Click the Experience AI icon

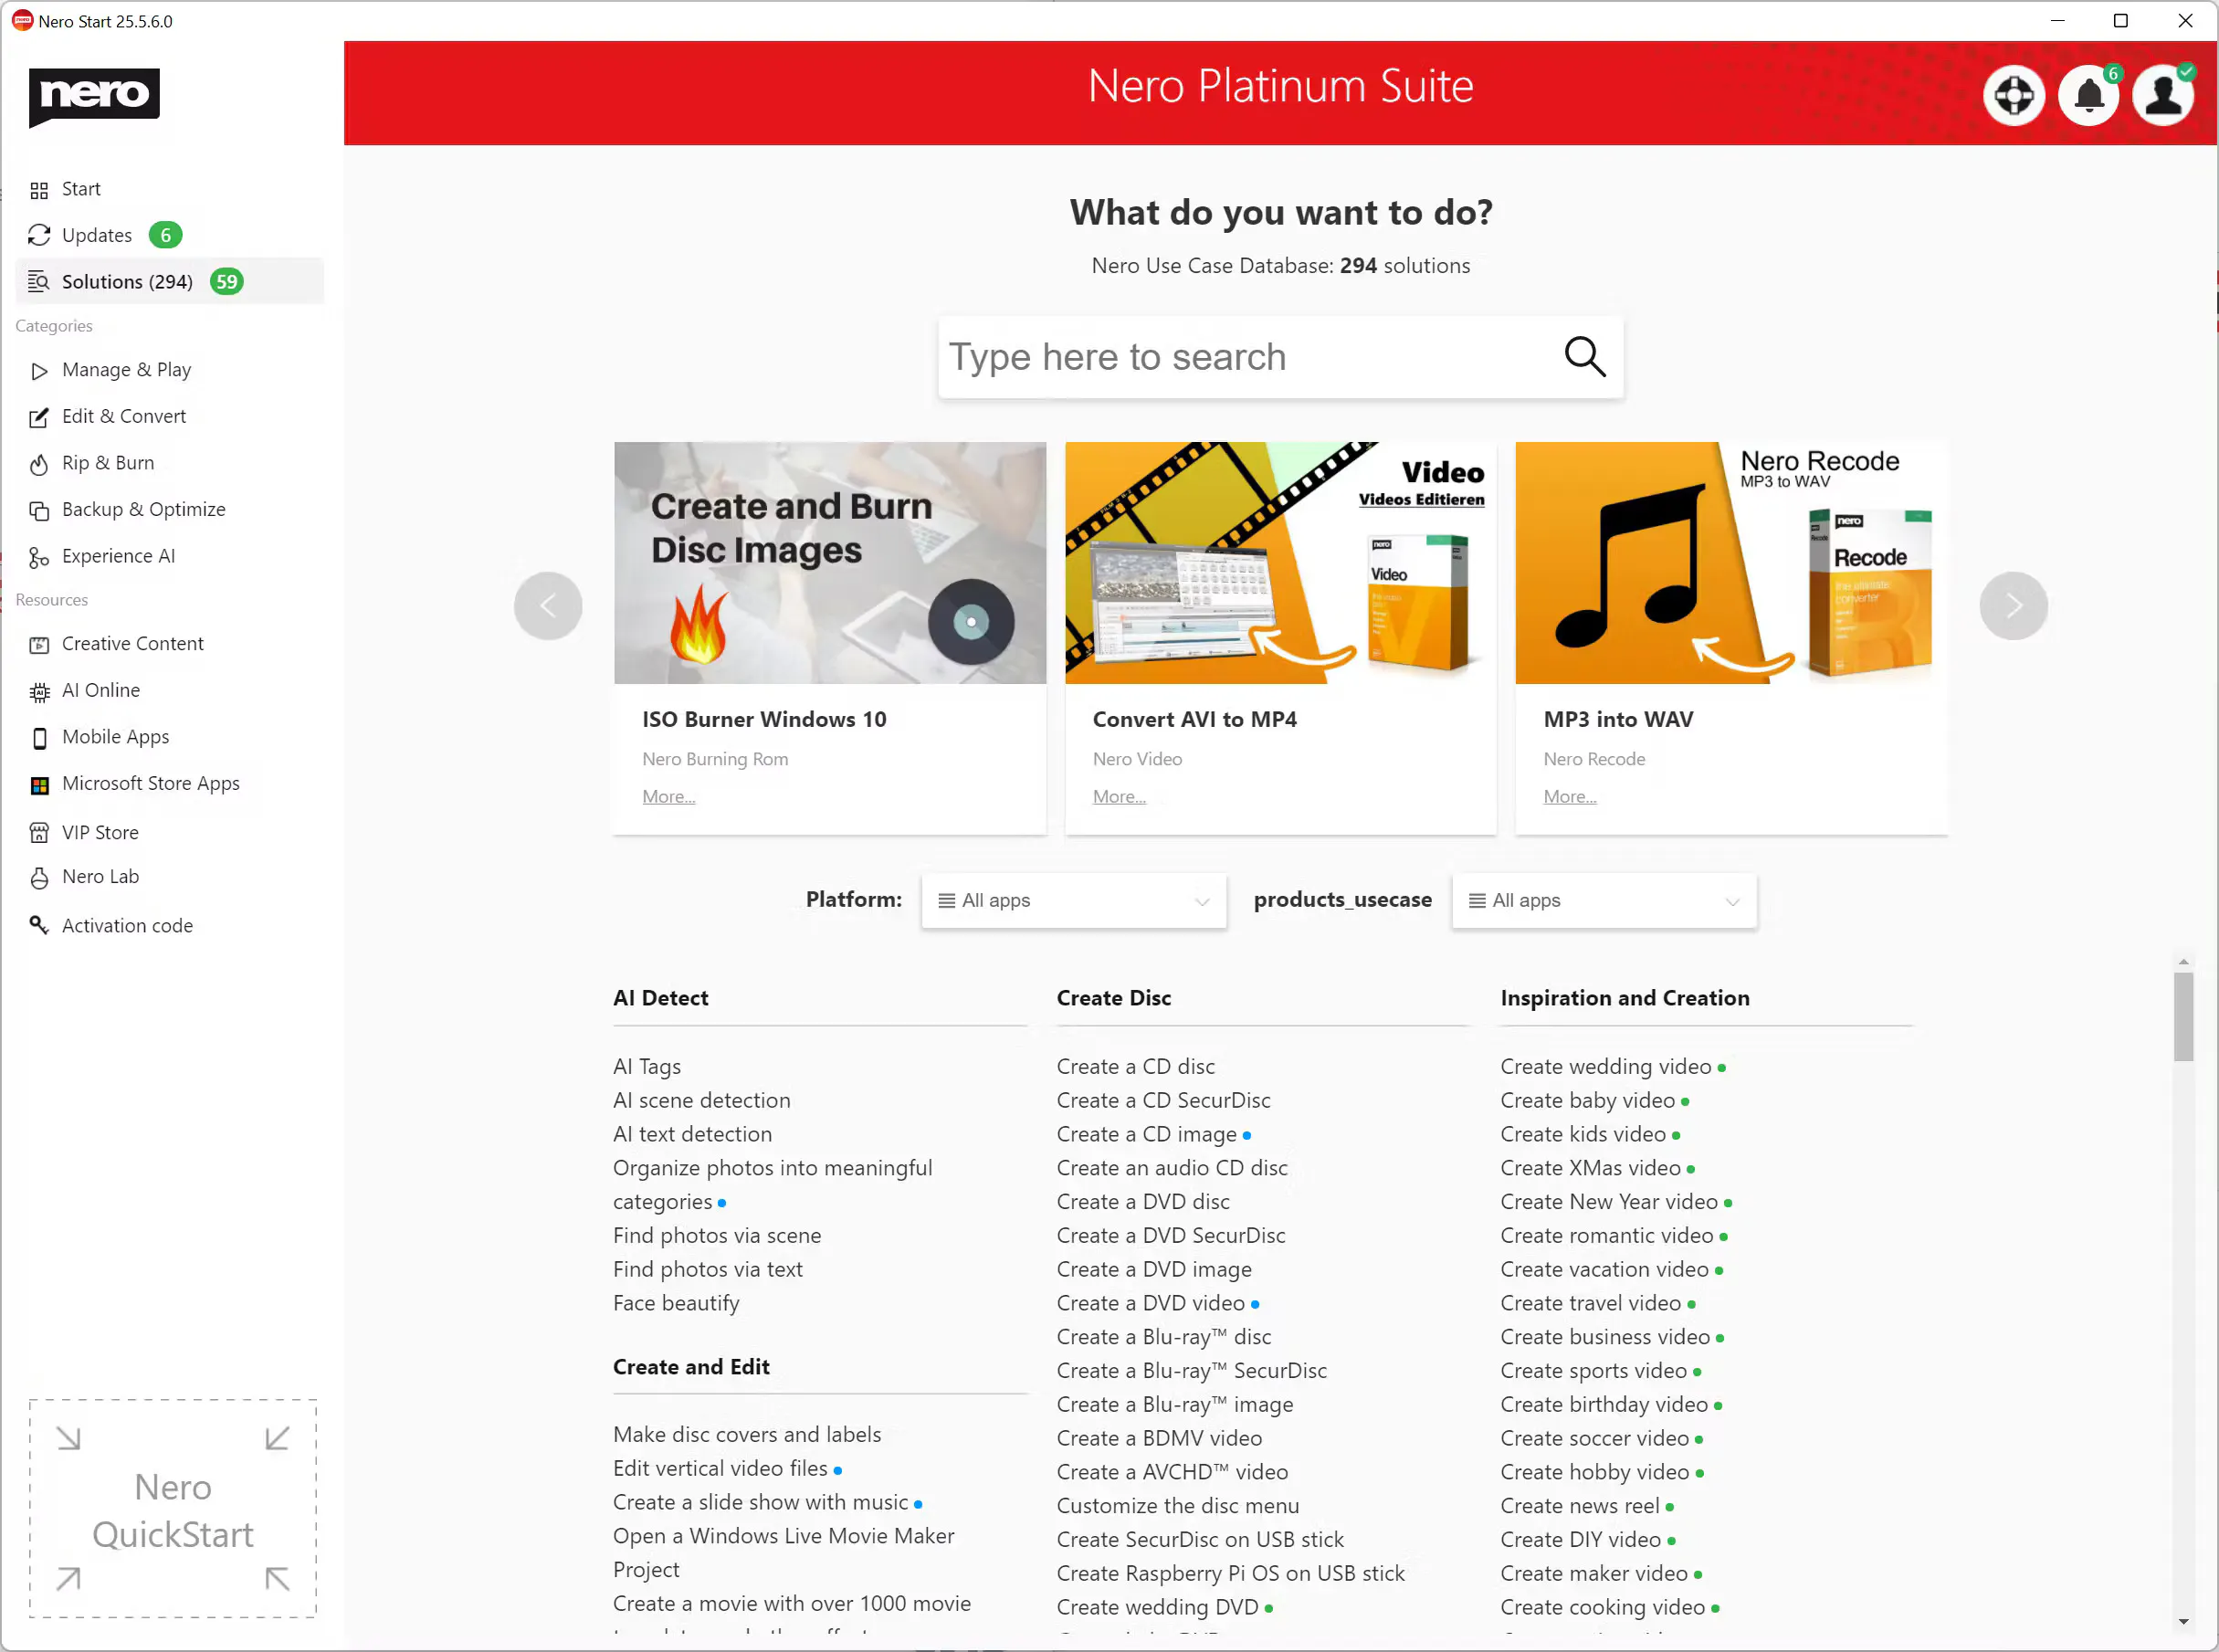[x=39, y=557]
